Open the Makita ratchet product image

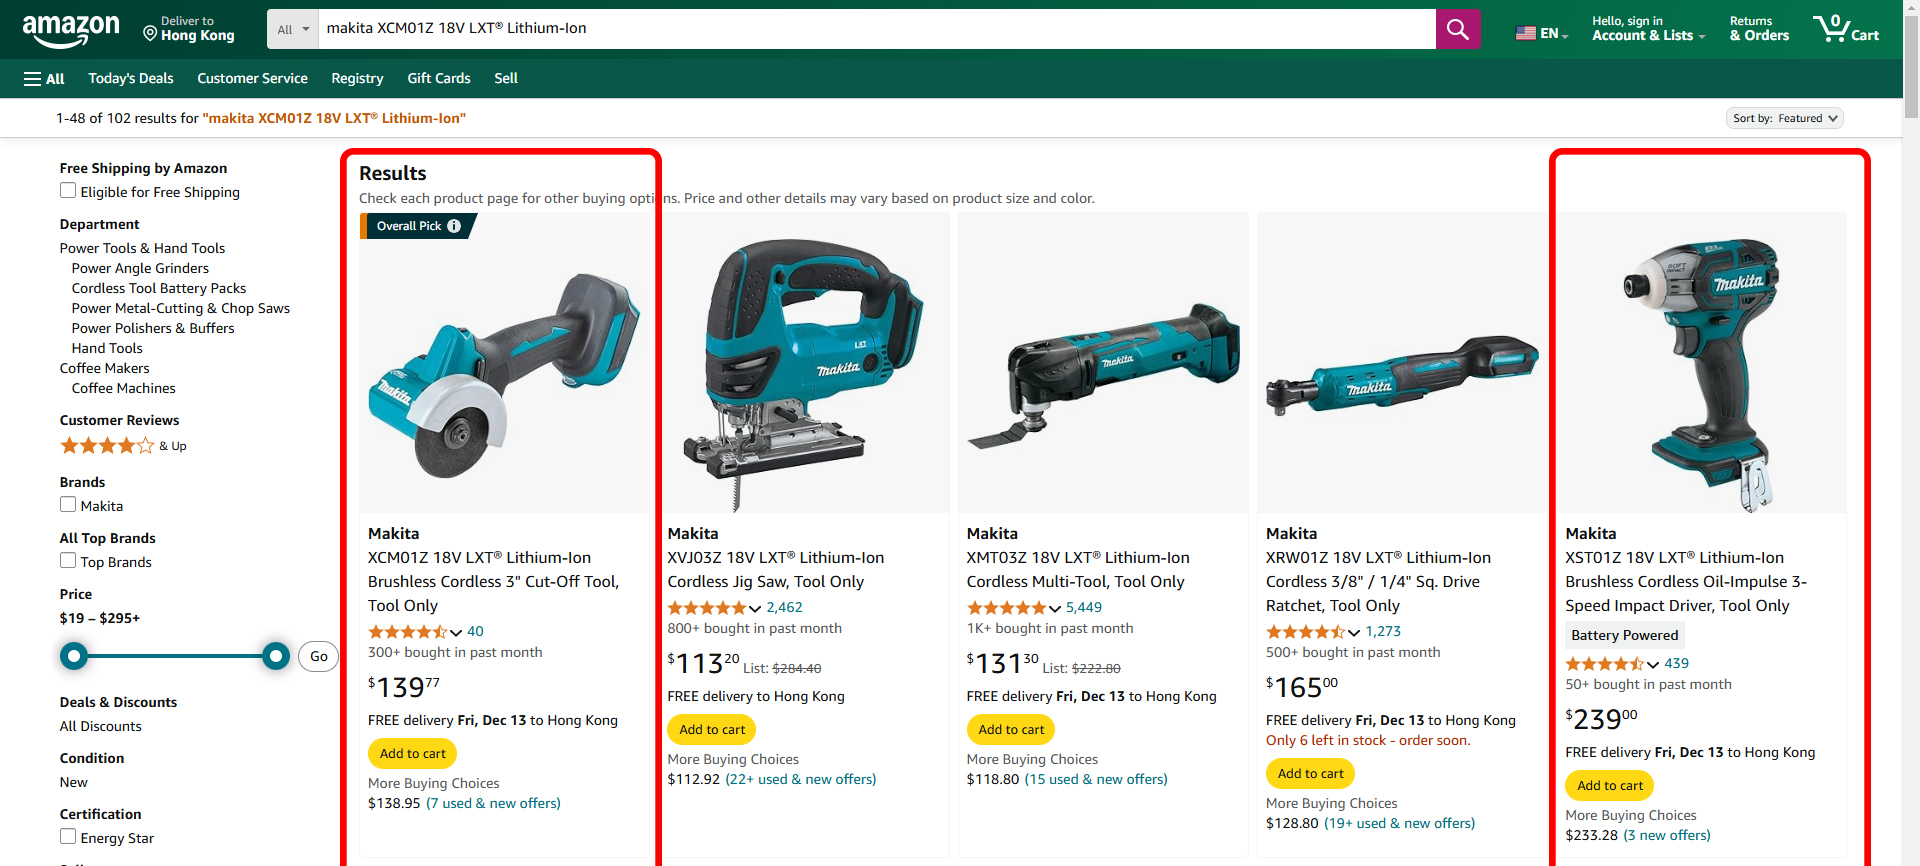(1402, 363)
